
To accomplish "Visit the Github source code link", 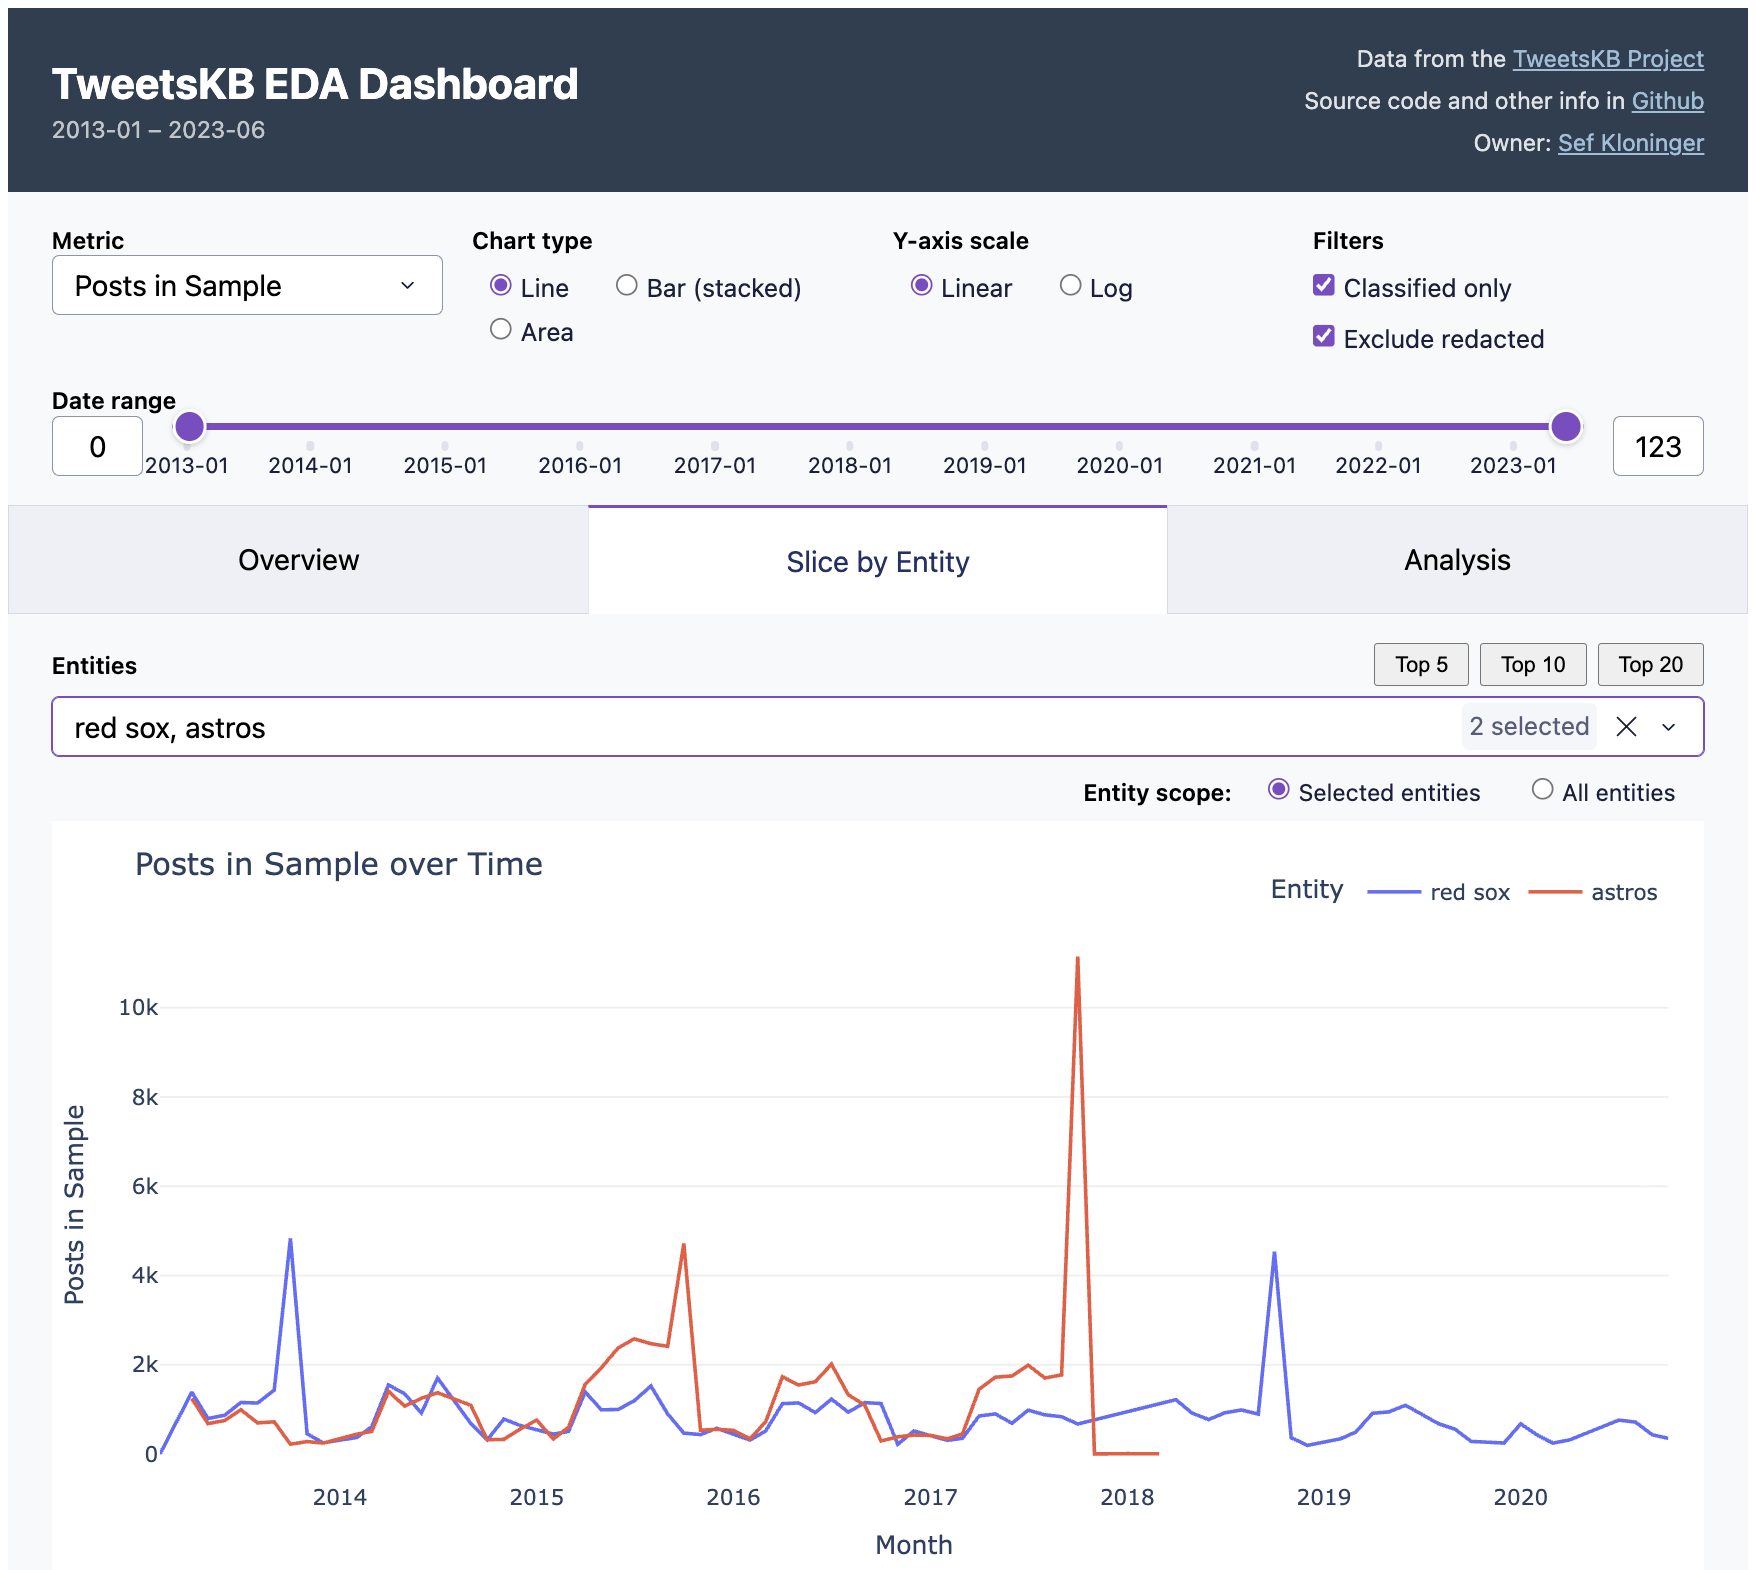I will 1667,101.
